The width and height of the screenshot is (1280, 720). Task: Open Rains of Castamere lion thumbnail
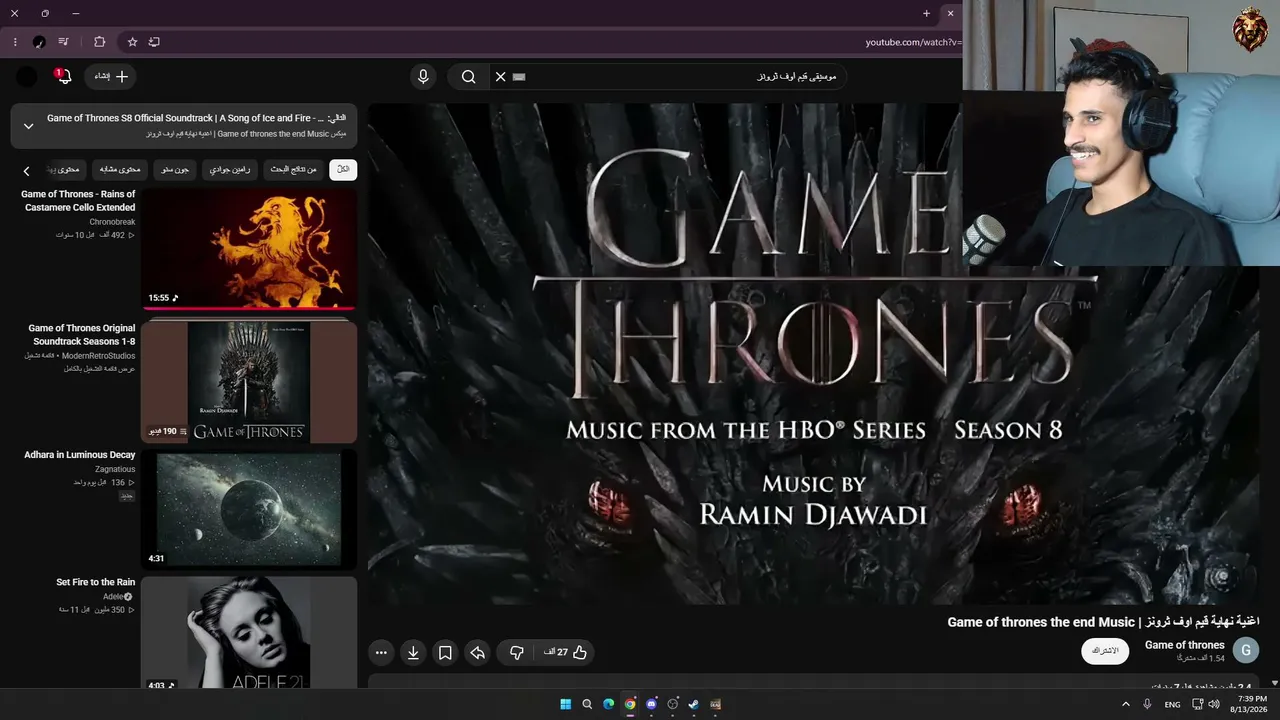tap(248, 249)
